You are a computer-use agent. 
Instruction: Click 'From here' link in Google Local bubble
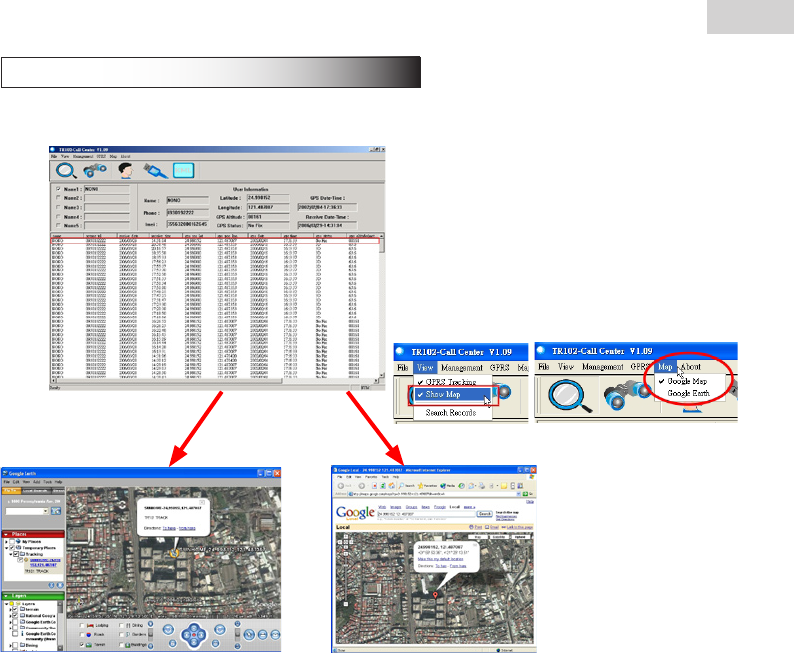coord(458,566)
